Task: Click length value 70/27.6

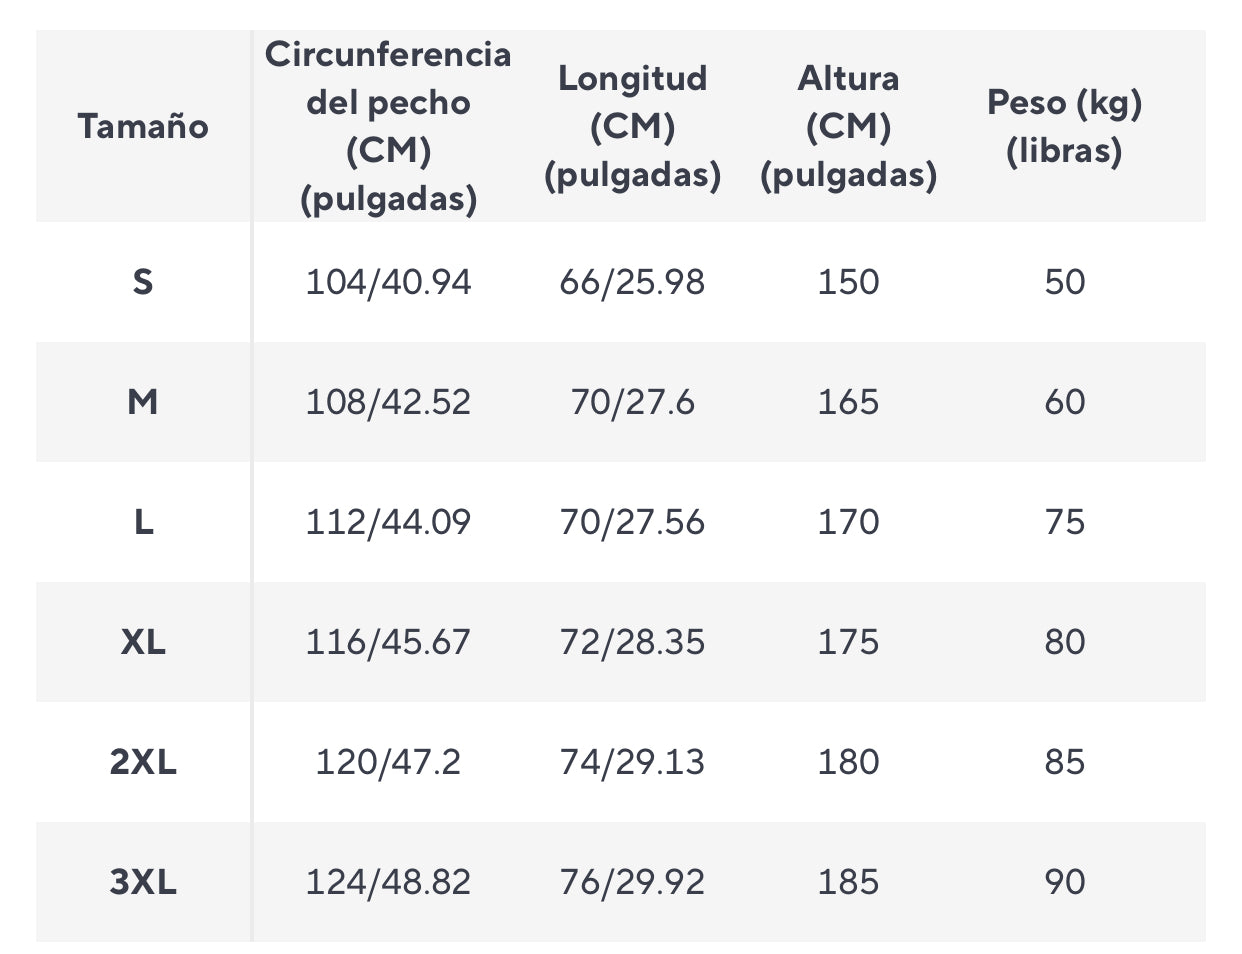Action: click(x=632, y=402)
